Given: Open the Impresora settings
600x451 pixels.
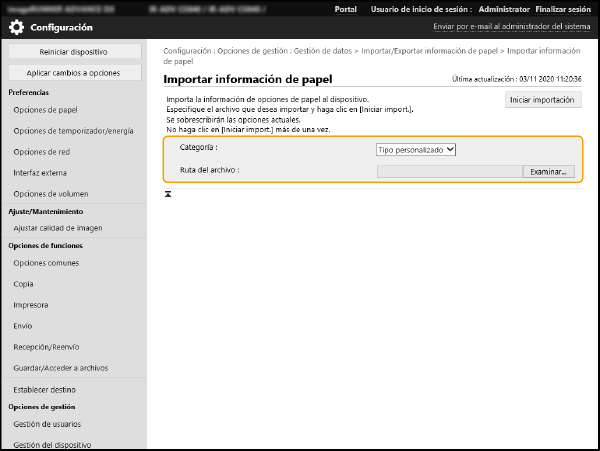Looking at the screenshot, I should pos(31,304).
